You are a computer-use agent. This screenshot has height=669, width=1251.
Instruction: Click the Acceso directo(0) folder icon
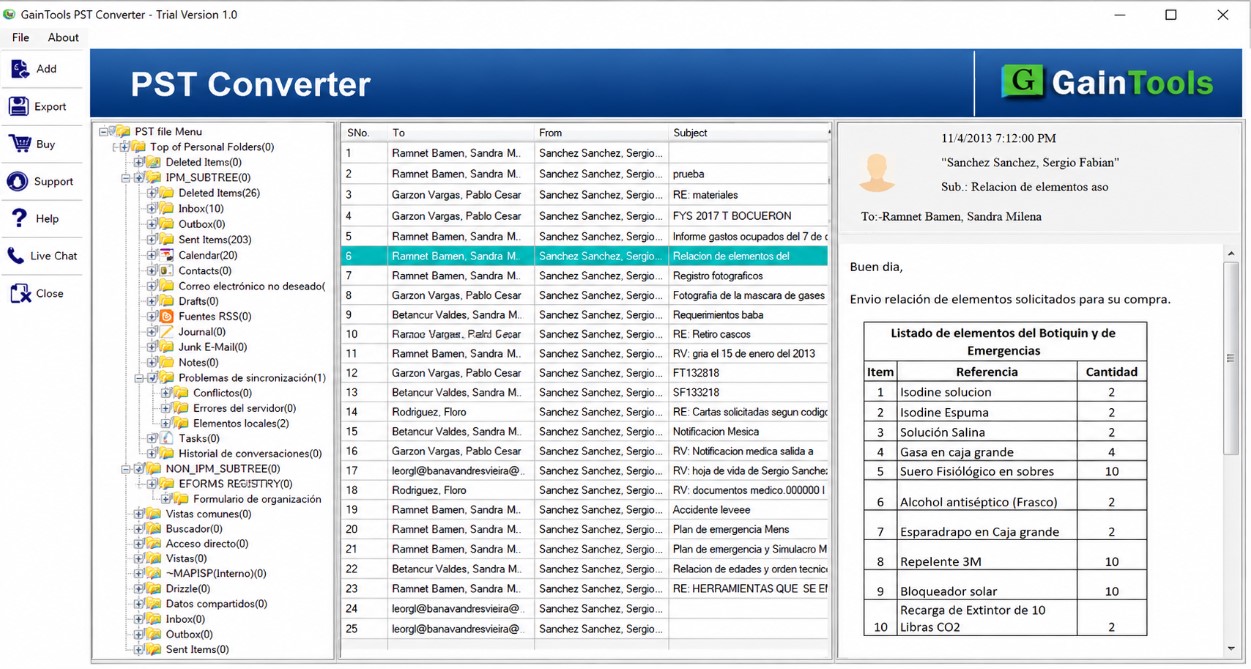point(154,544)
